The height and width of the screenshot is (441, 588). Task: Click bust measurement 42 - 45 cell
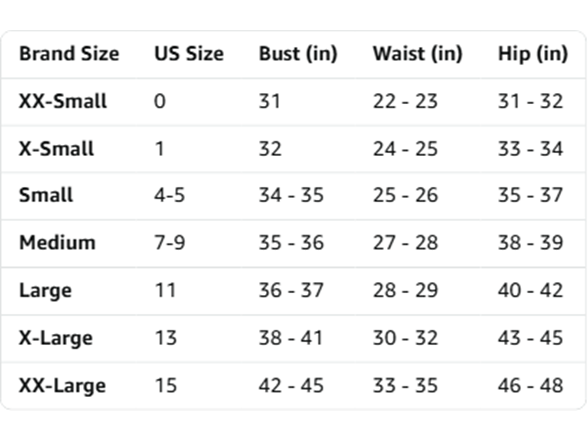coord(291,386)
